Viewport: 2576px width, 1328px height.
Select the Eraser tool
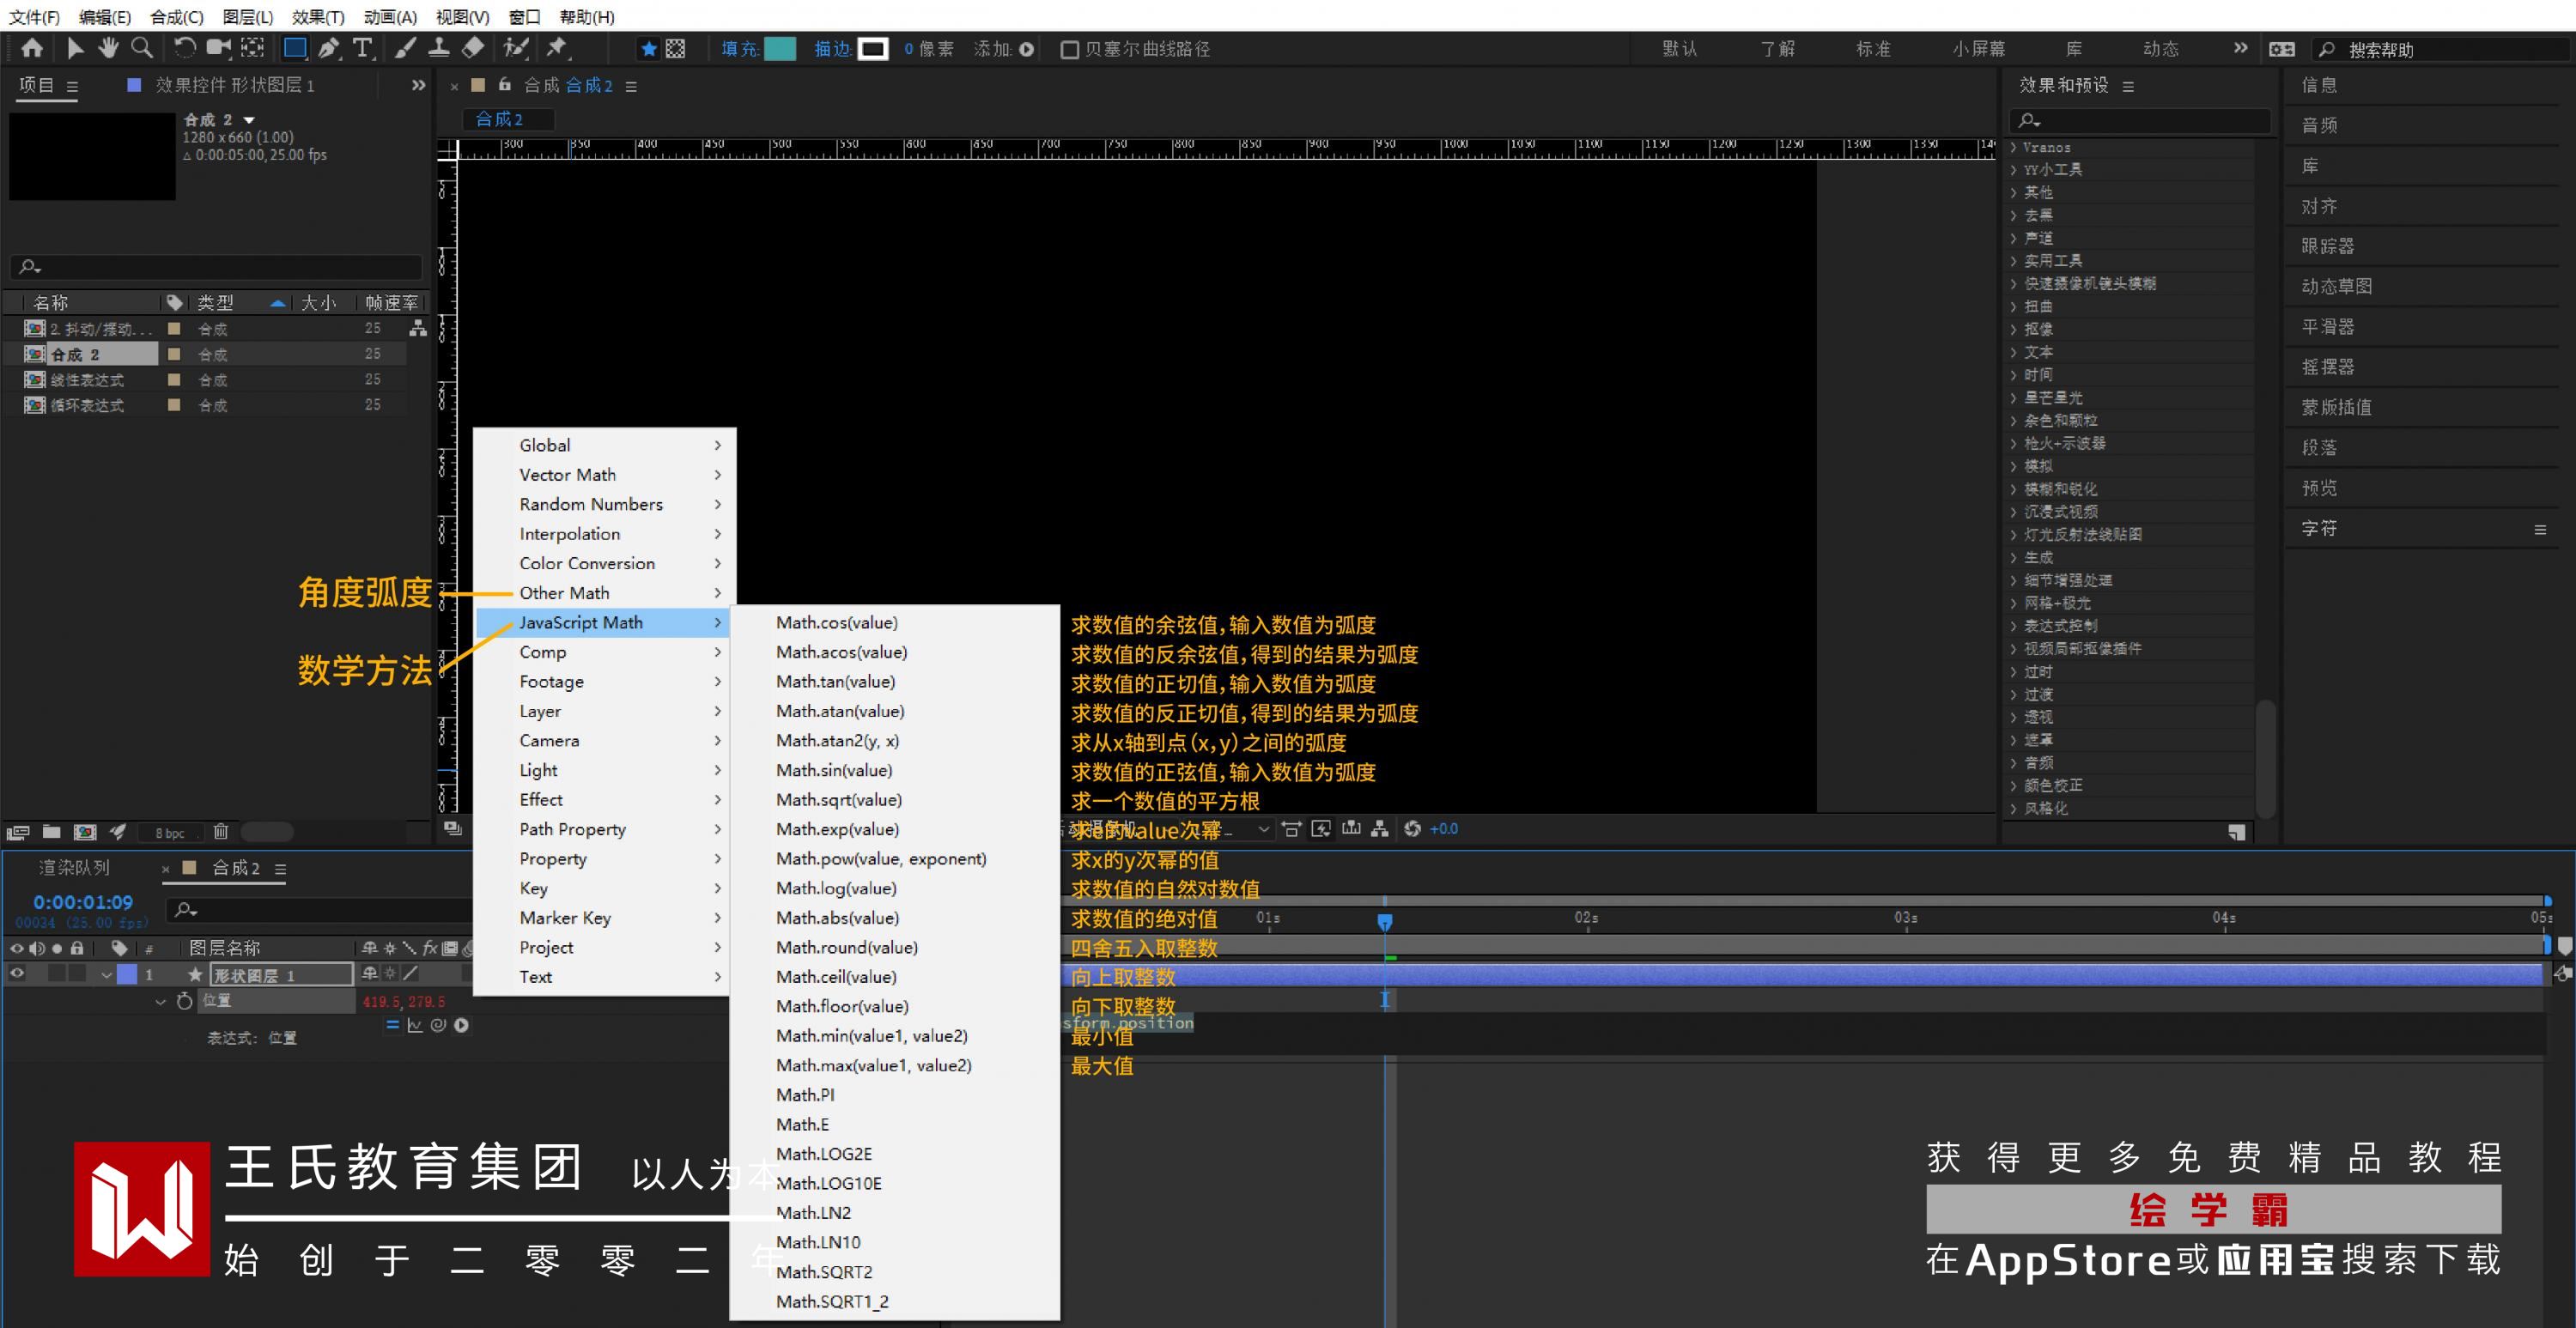click(x=473, y=48)
